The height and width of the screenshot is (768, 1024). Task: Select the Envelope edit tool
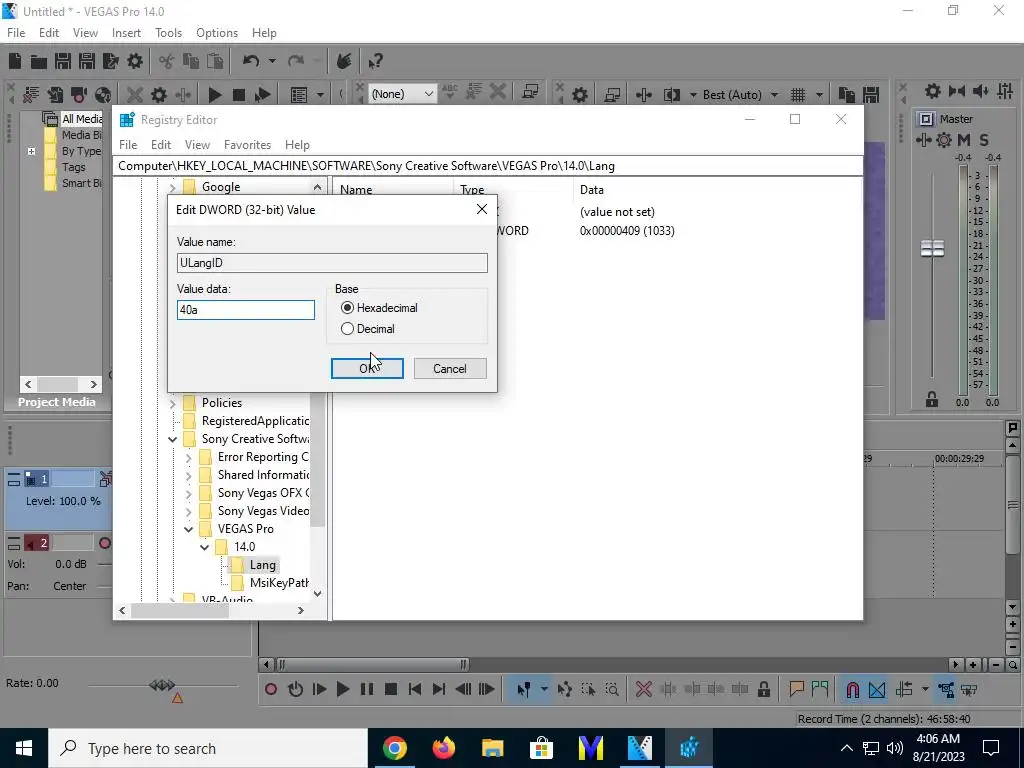pyautogui.click(x=565, y=689)
